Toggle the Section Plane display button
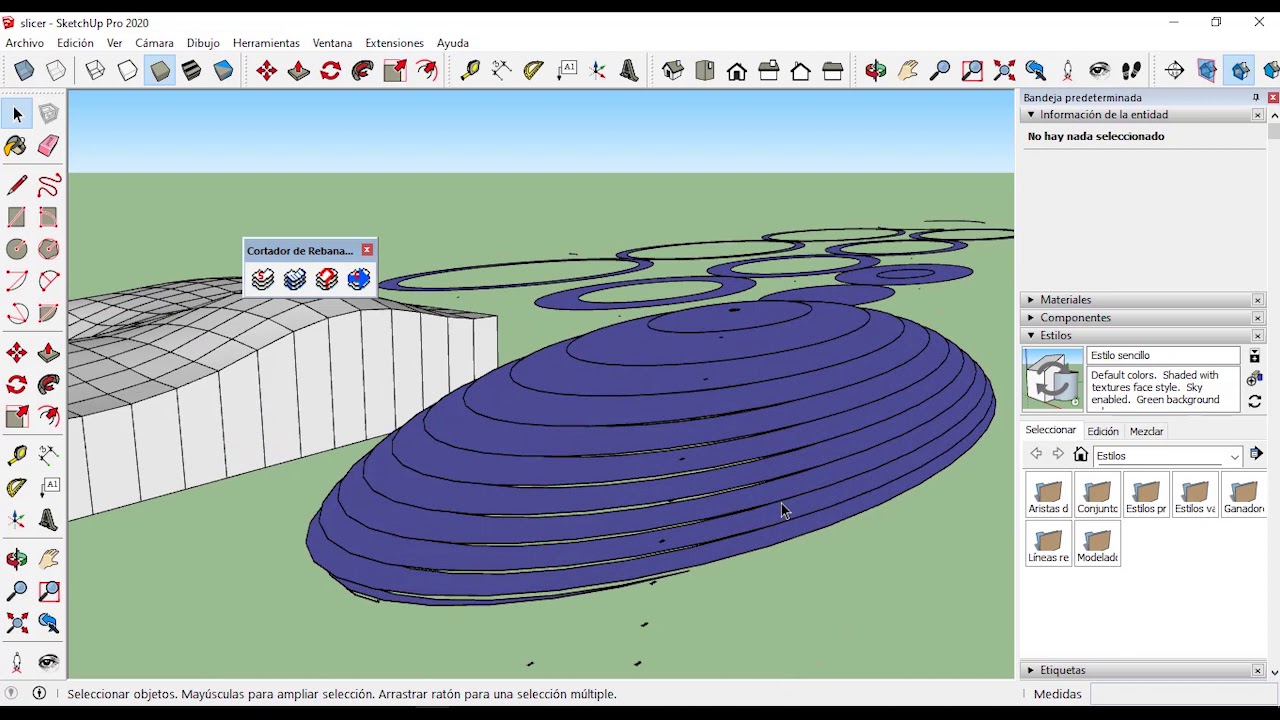The height and width of the screenshot is (720, 1280). tap(1207, 71)
